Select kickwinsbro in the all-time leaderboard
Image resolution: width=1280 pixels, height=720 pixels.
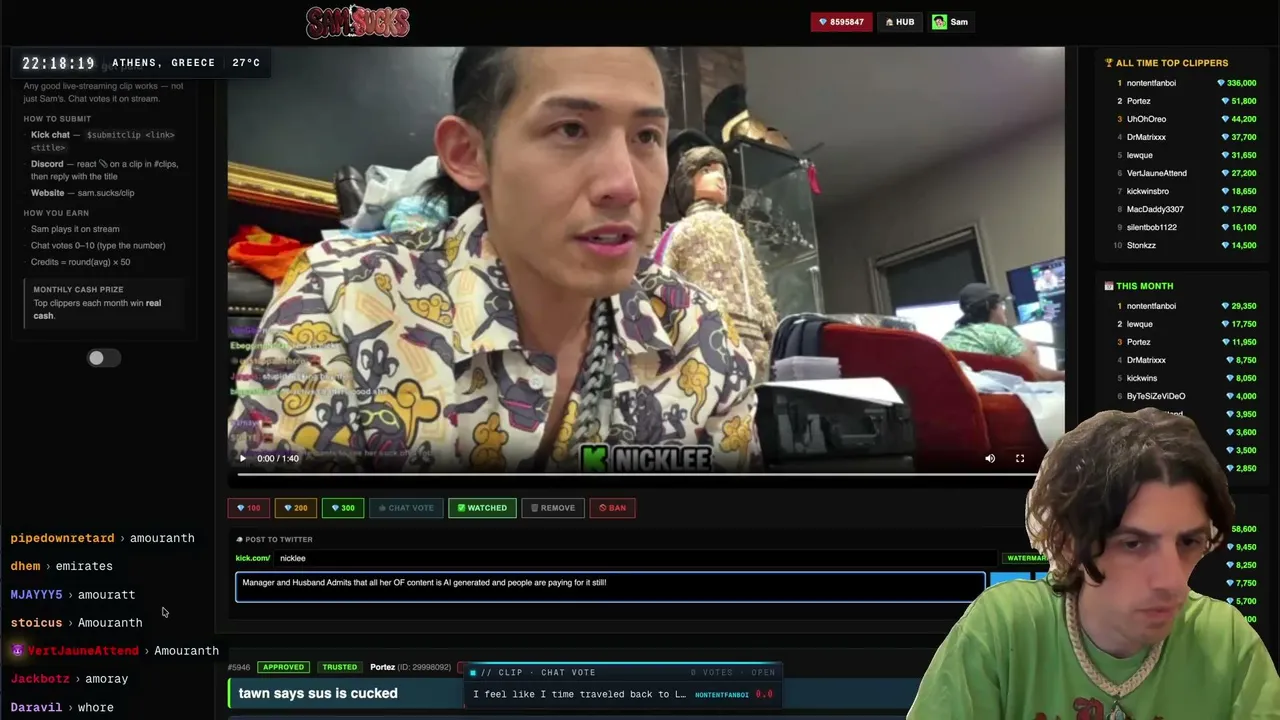pyautogui.click(x=1148, y=191)
